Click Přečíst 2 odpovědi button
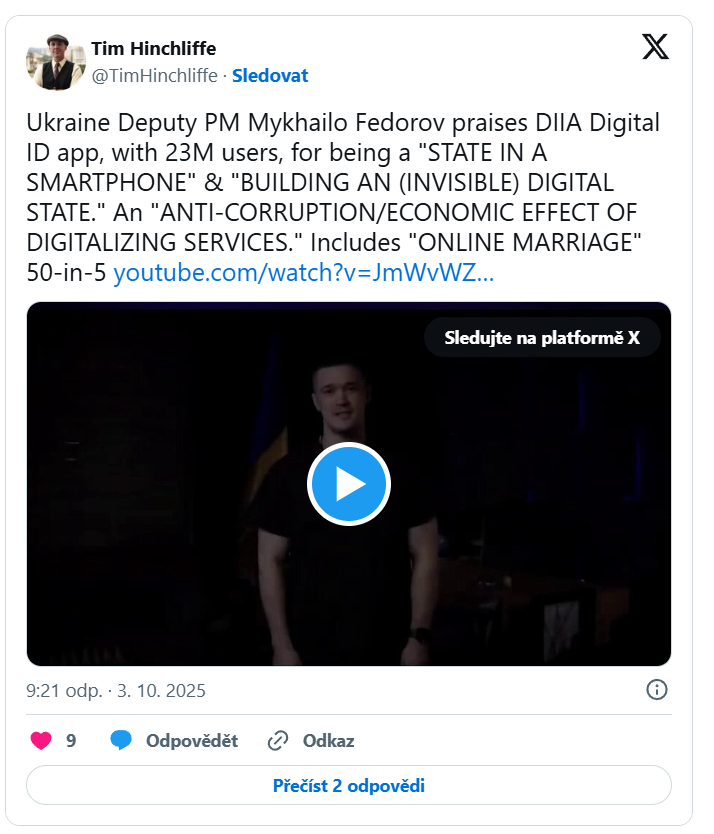Image resolution: width=714 pixels, height=834 pixels. point(349,786)
